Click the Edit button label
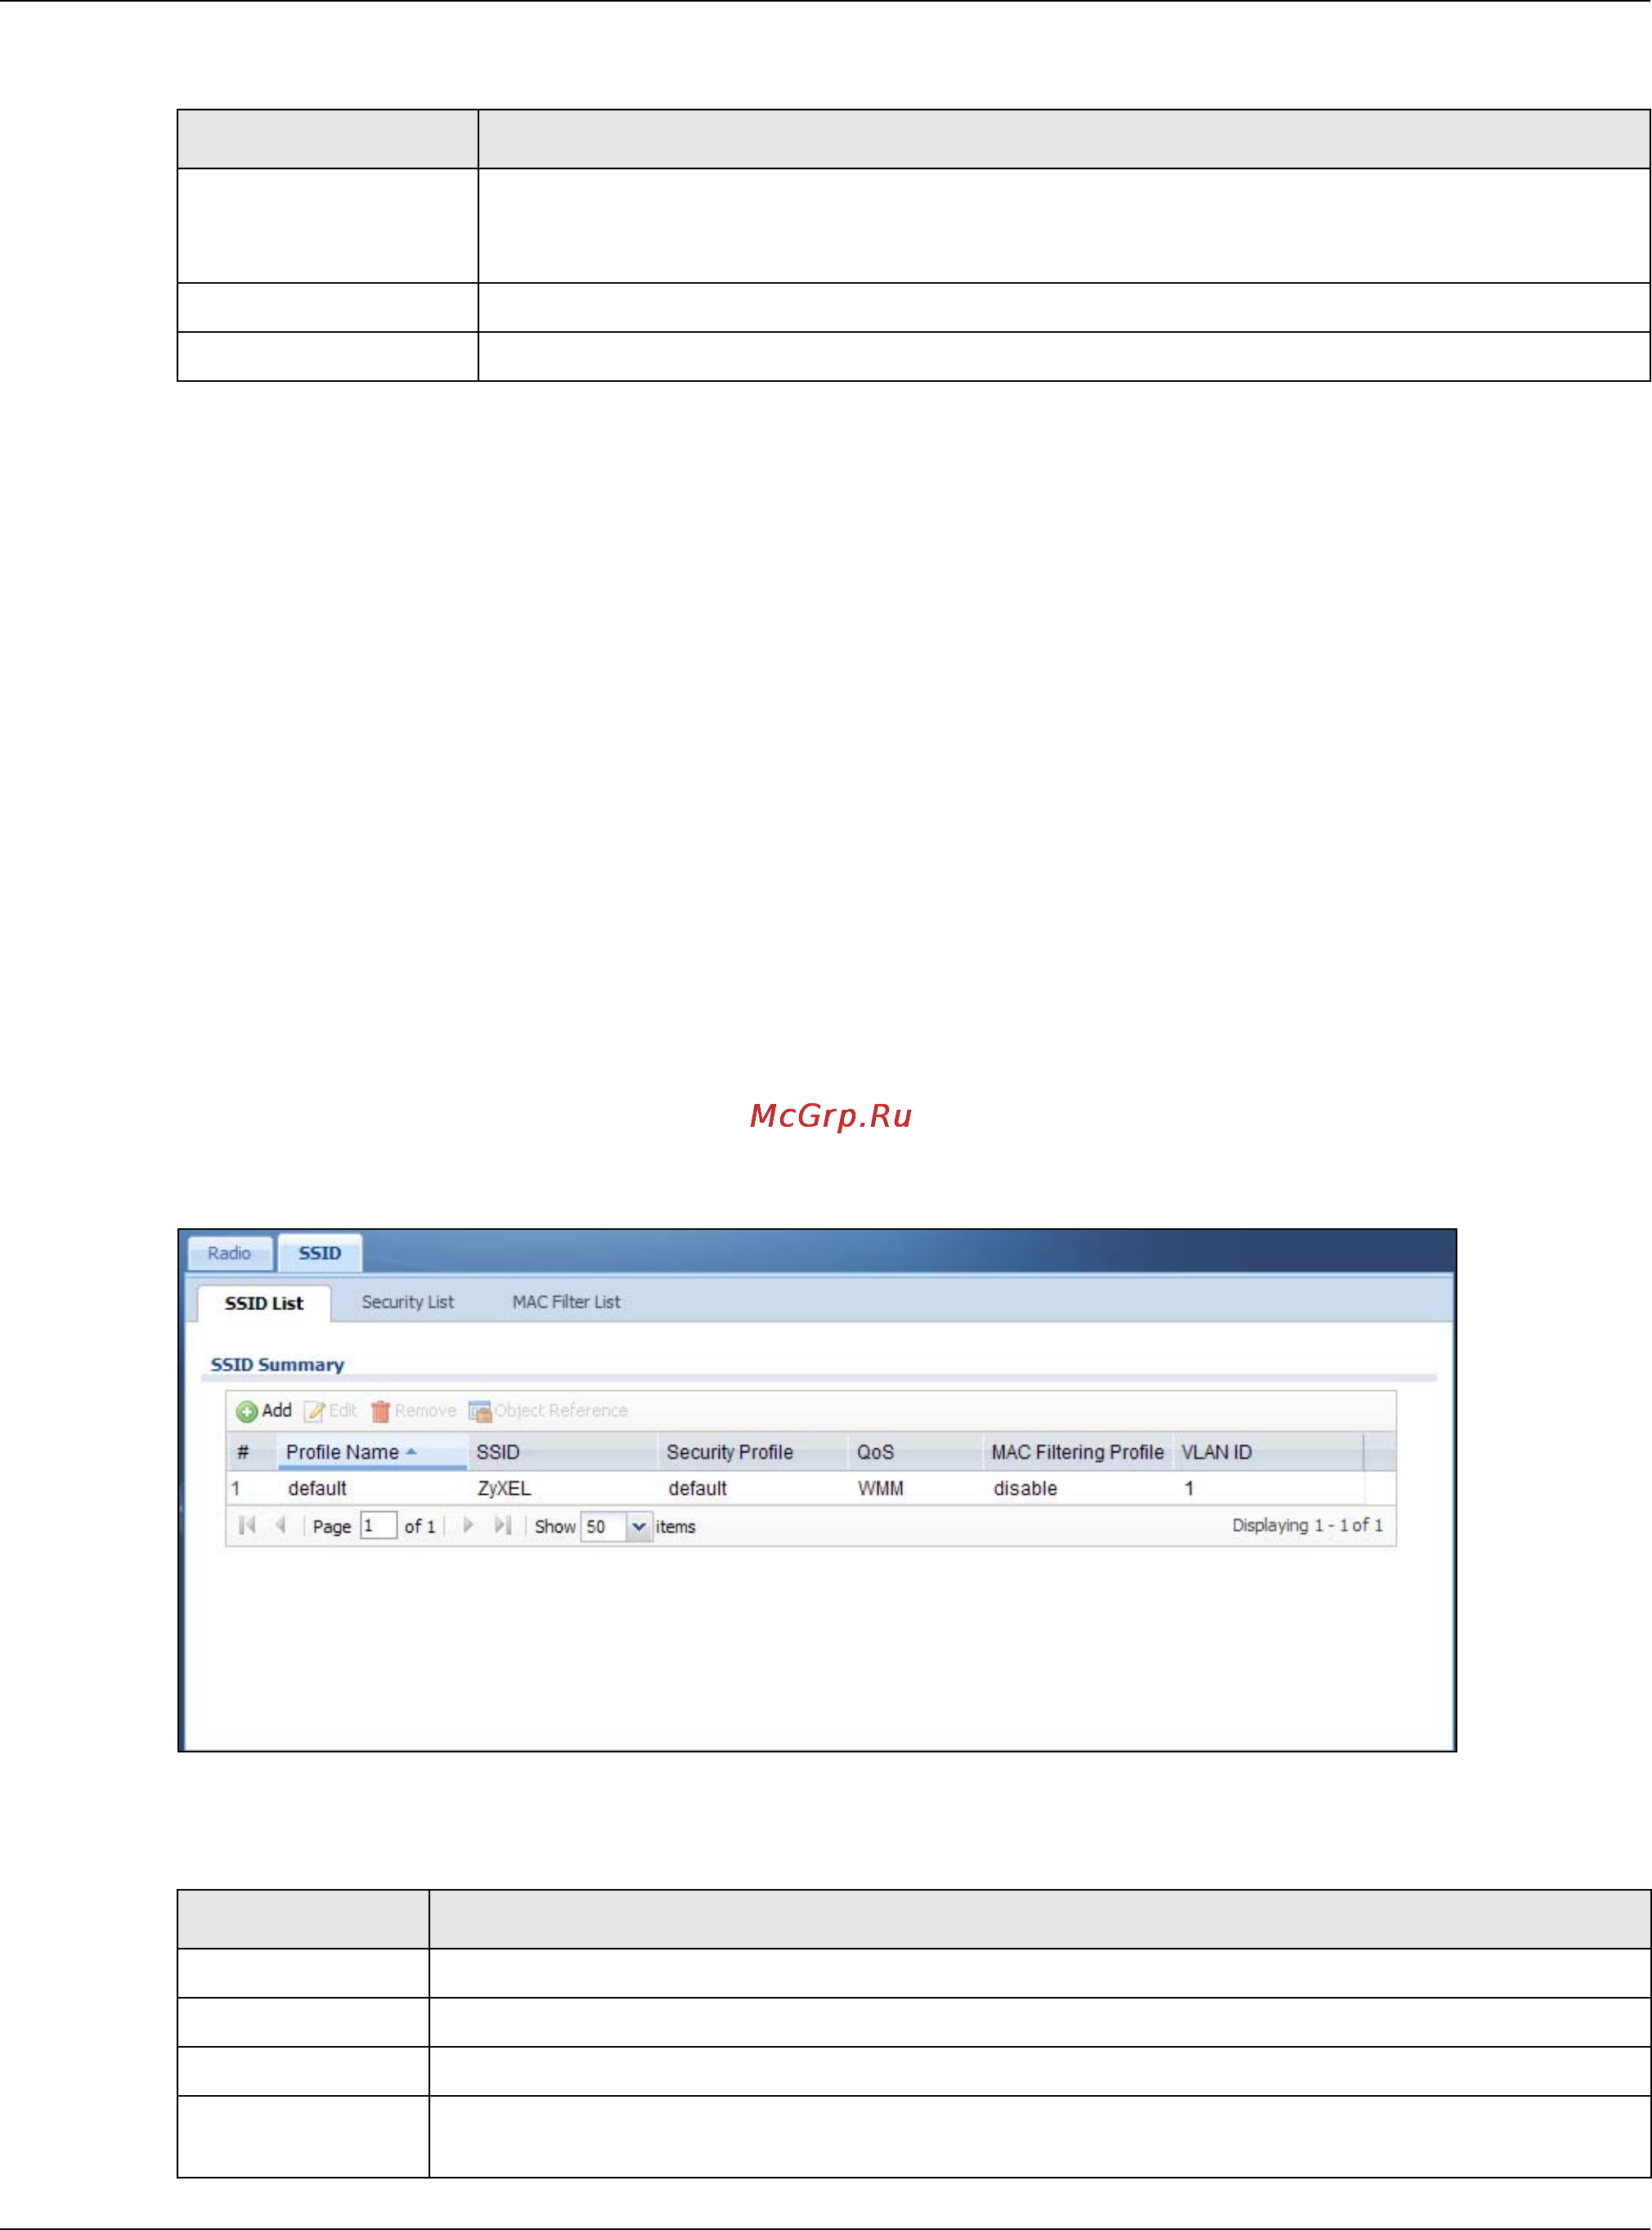 [342, 1410]
